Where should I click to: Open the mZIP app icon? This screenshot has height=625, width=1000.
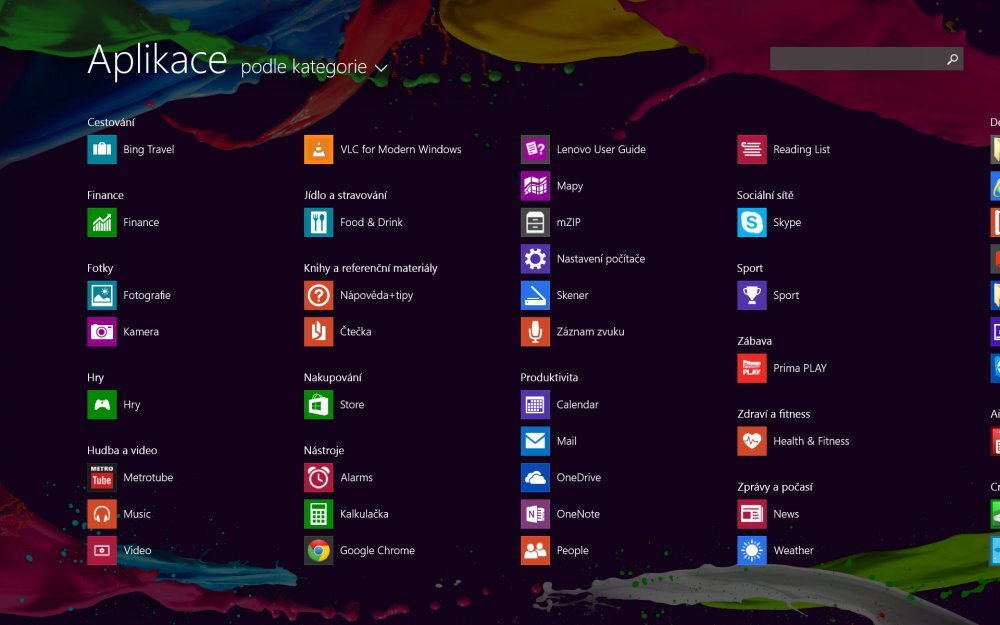[x=535, y=222]
